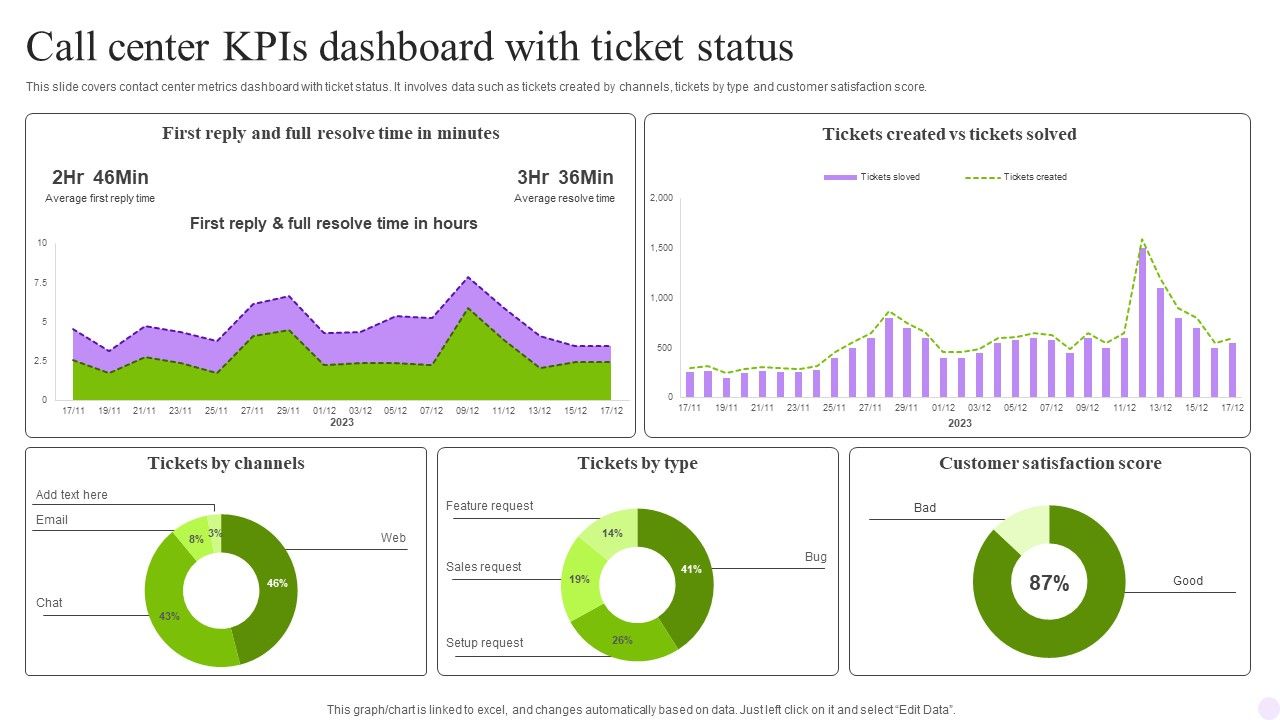Expand the Tickets by type panel
This screenshot has height=720, width=1280.
point(637,463)
